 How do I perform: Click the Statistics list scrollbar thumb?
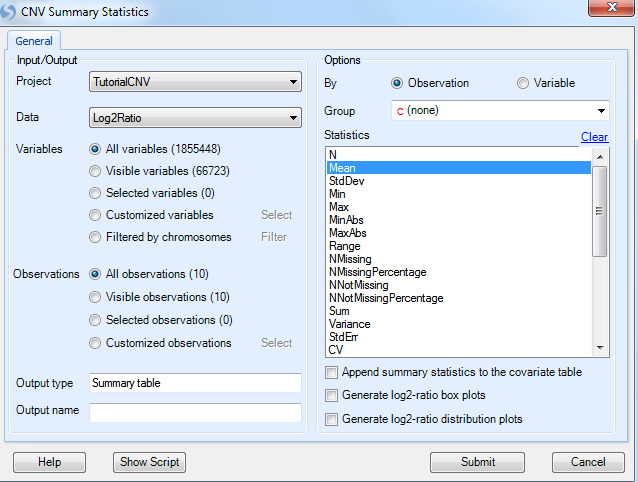pyautogui.click(x=600, y=211)
